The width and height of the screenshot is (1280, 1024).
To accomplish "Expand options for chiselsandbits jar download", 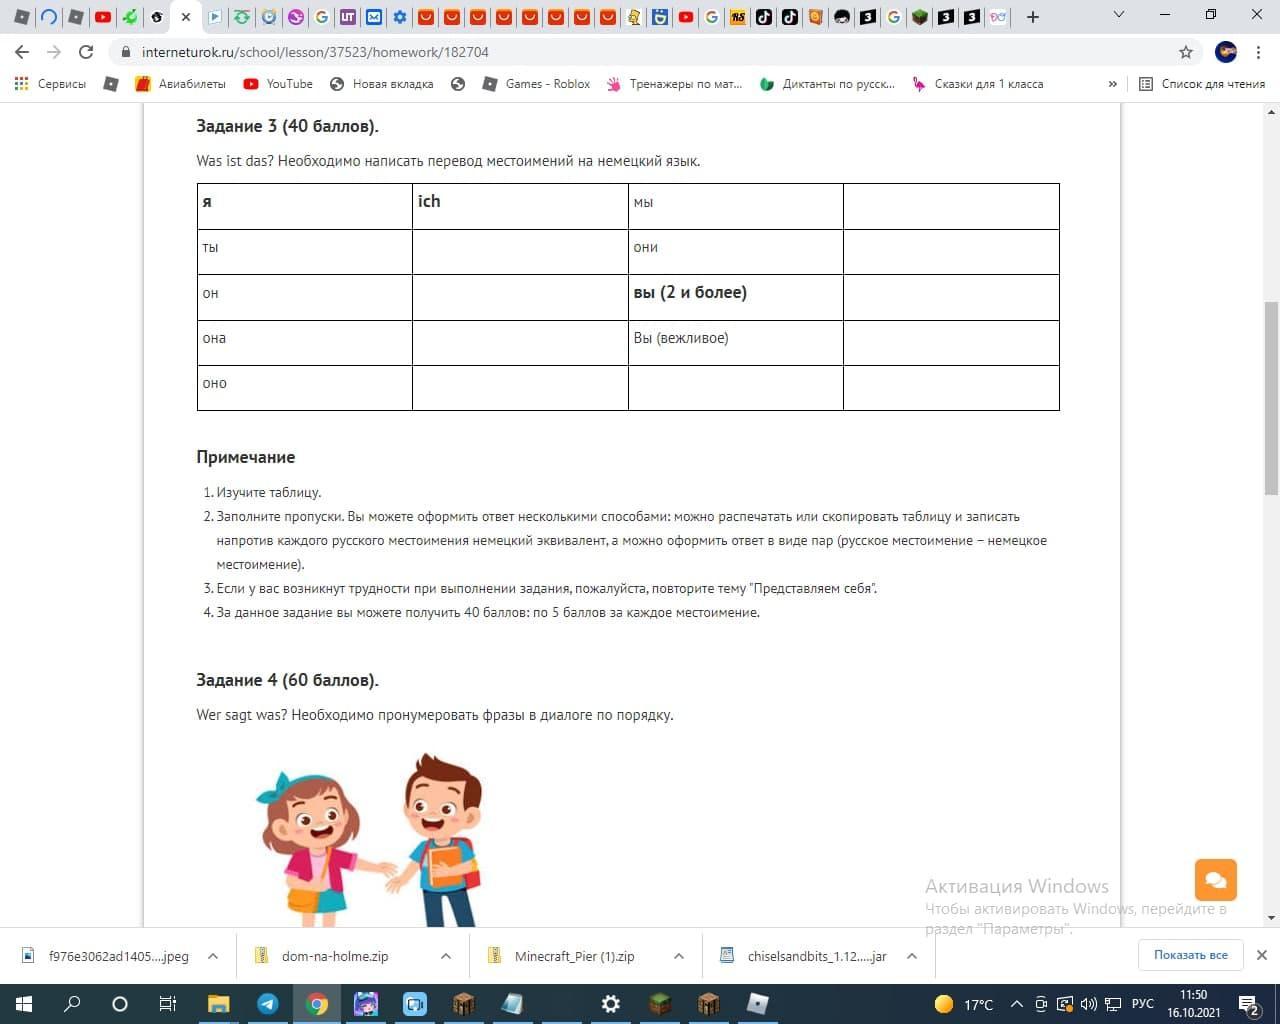I will point(912,956).
